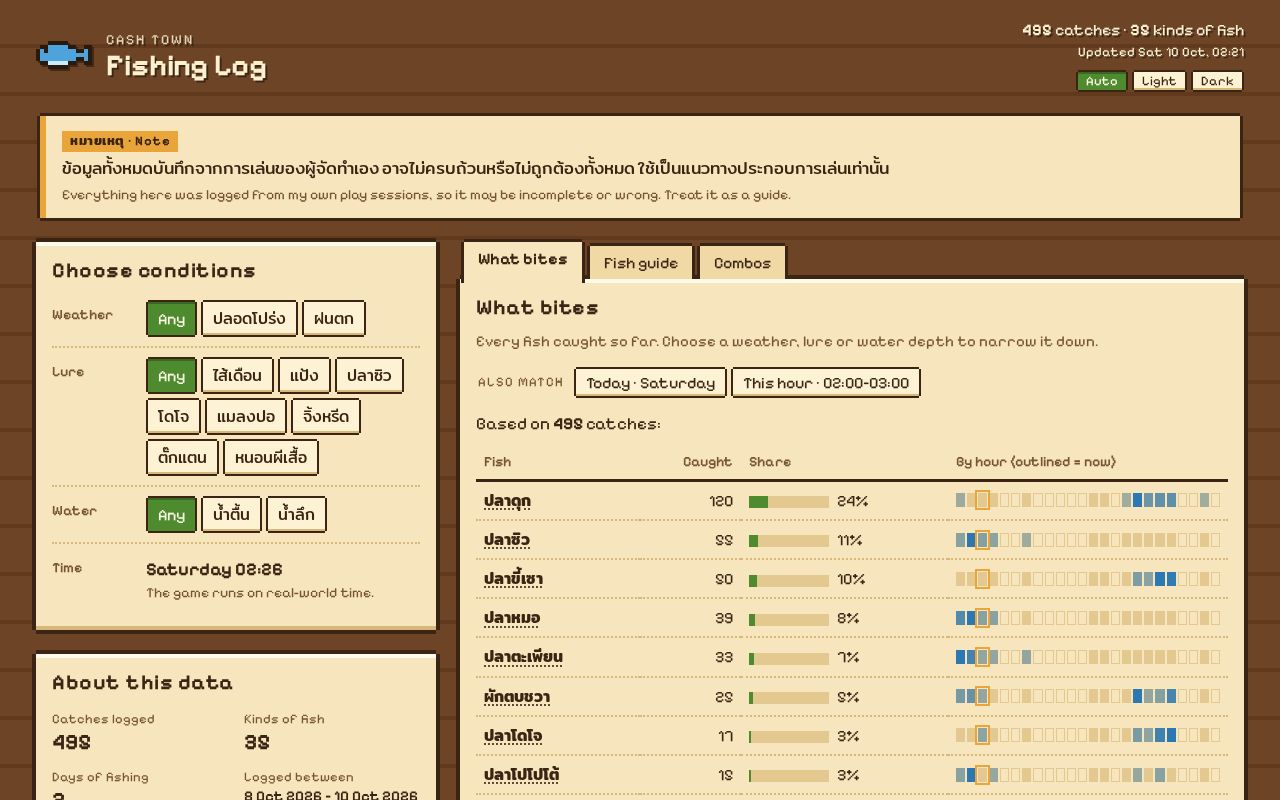Pick the ไส้เดือน lure
The width and height of the screenshot is (1280, 800).
pyautogui.click(x=237, y=376)
